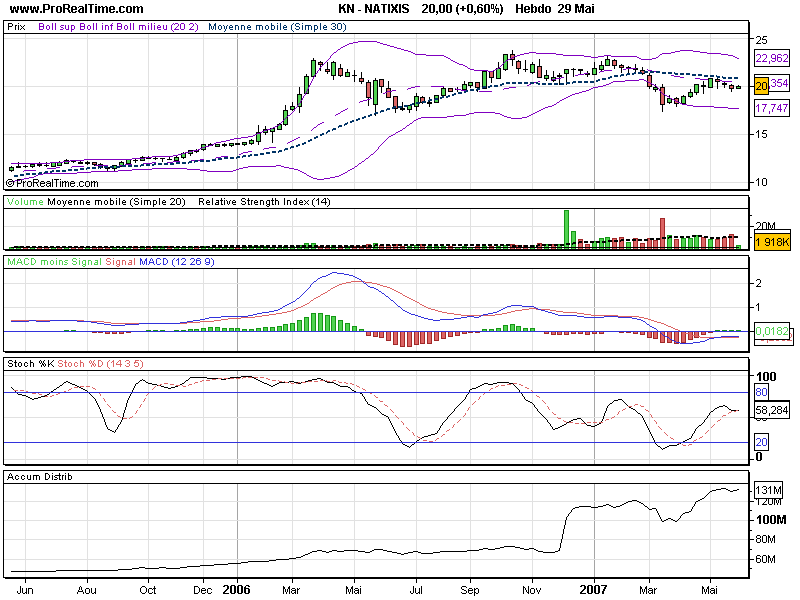Click the Stoch %K legend label
Screen dimensions: 800x600
31,364
